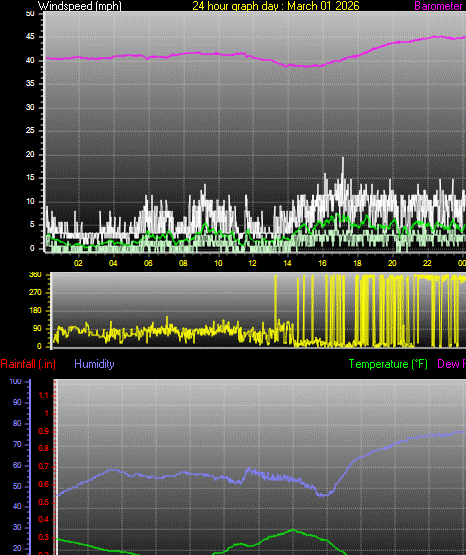Click the '100' humidity axis value
Image resolution: width=466 pixels, height=555 pixels.
click(x=16, y=382)
